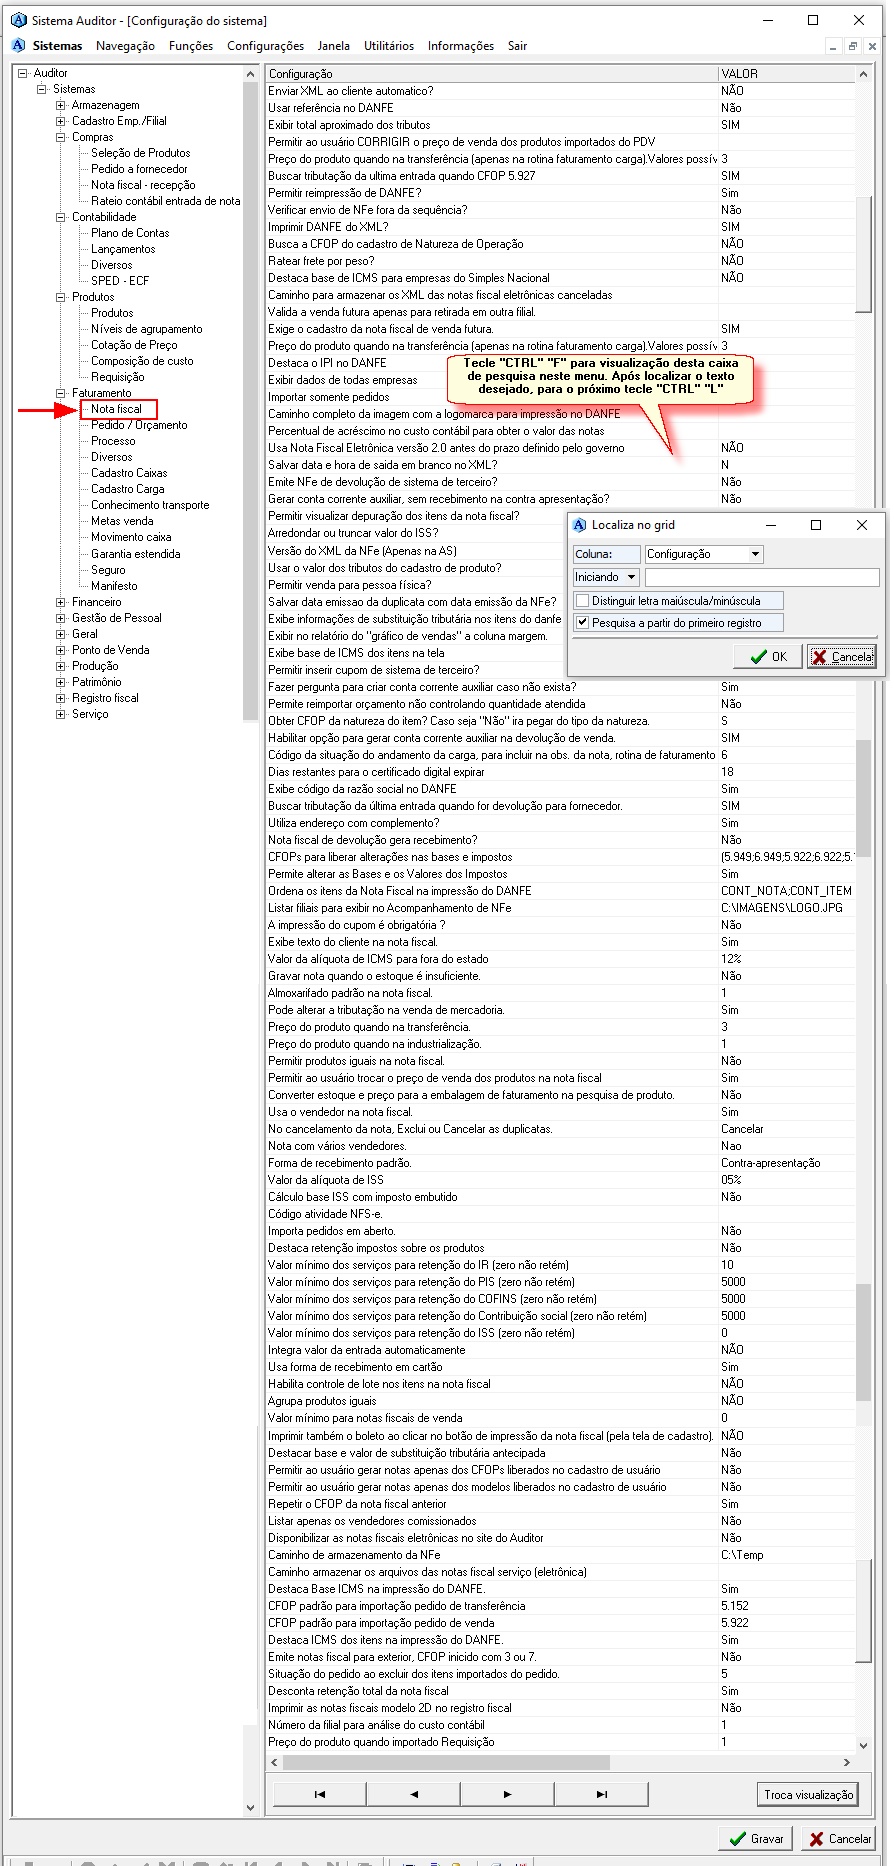
Task: Open the Utilitários menu
Action: tap(389, 46)
